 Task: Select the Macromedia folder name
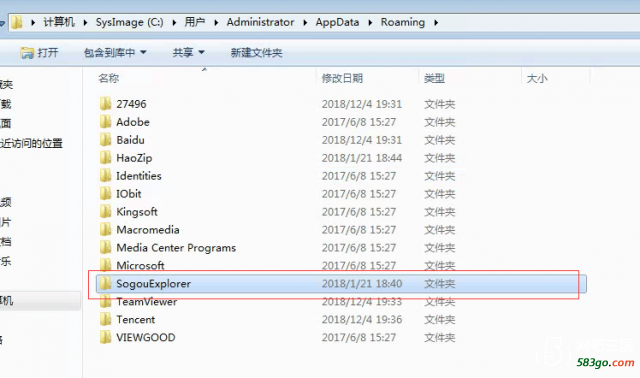[x=148, y=229]
